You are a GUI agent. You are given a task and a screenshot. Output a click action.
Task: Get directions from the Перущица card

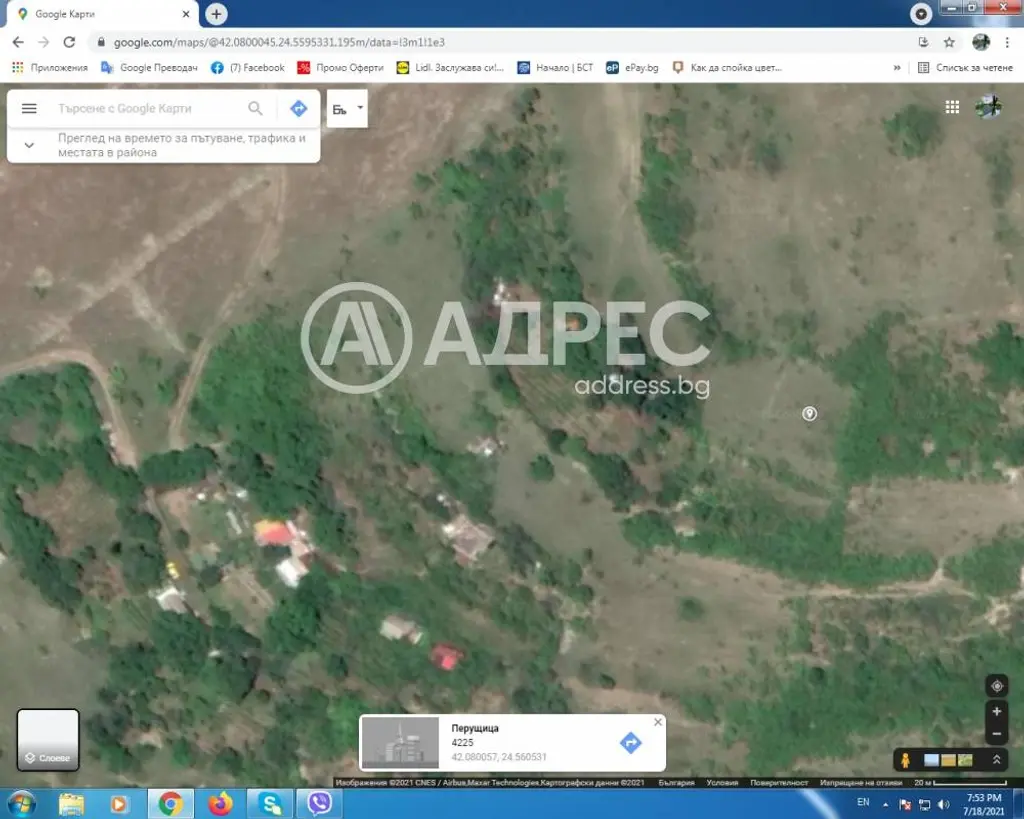(630, 743)
